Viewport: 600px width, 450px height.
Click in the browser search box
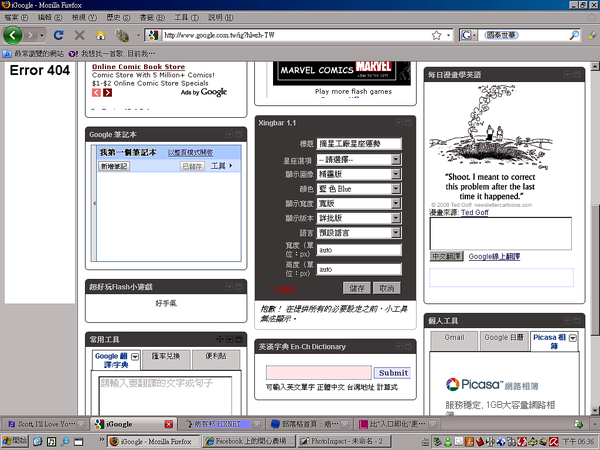(x=523, y=35)
